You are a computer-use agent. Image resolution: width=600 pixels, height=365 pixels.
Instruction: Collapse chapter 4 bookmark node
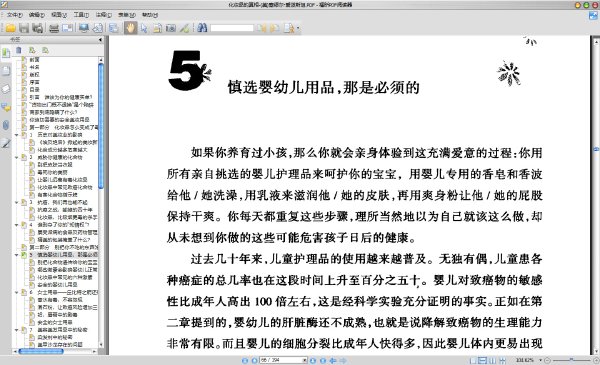pyautogui.click(x=16, y=225)
